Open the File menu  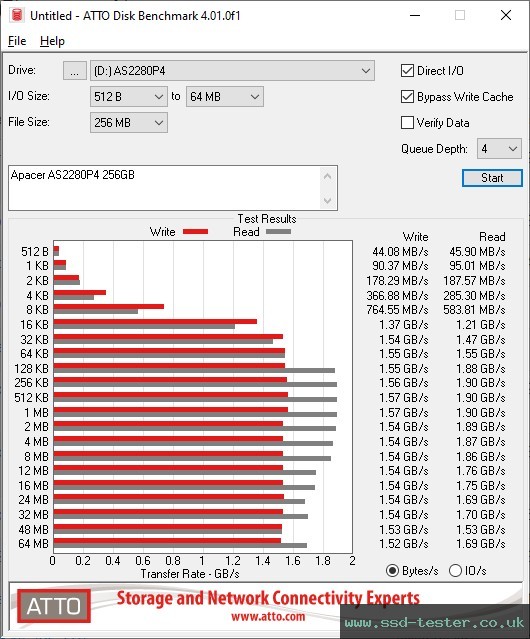(17, 41)
